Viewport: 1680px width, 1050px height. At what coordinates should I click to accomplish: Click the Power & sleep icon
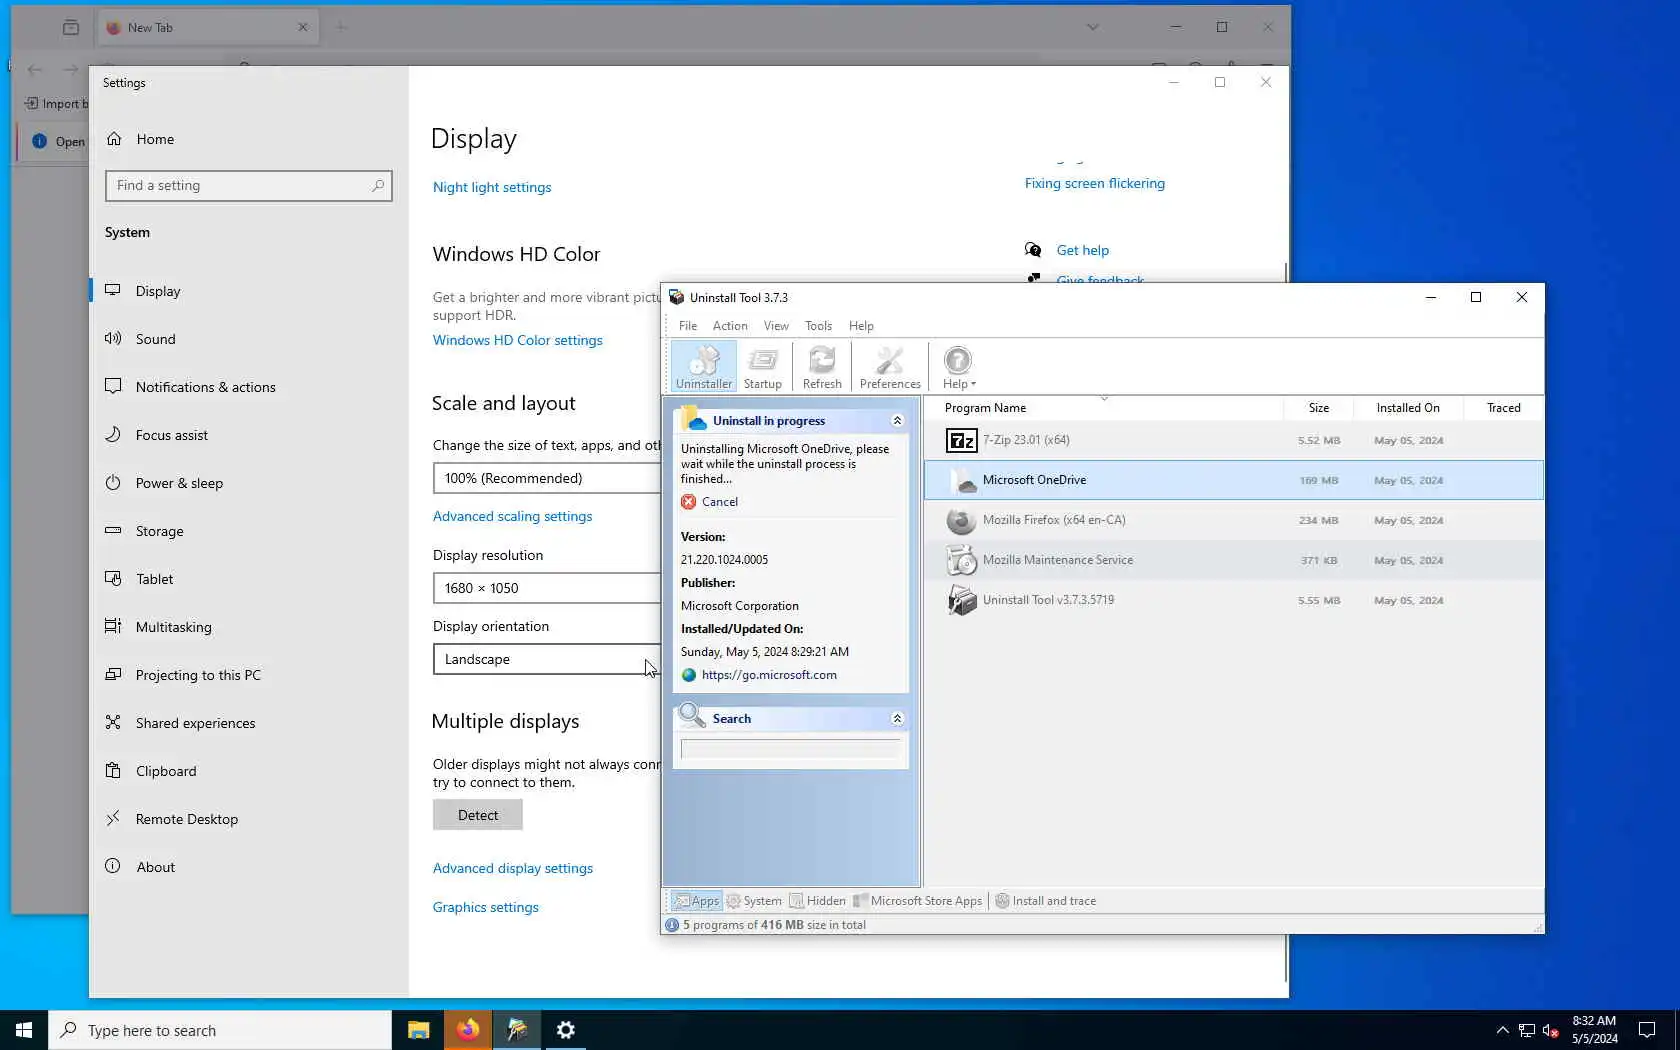(113, 483)
